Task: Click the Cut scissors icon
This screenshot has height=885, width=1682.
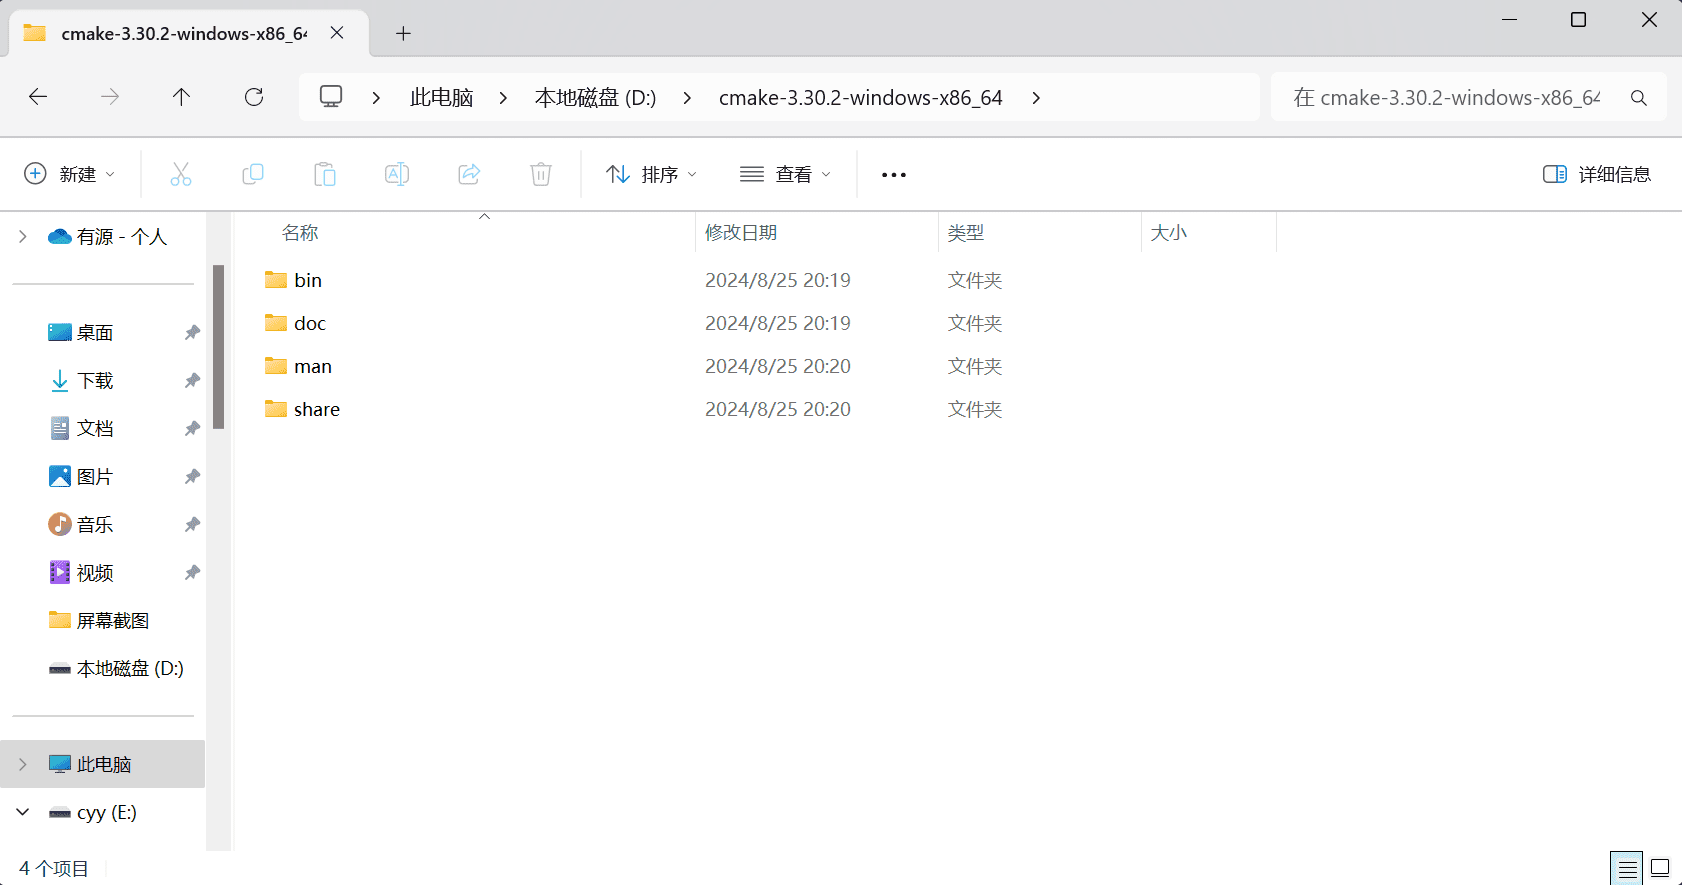Action: tap(181, 174)
